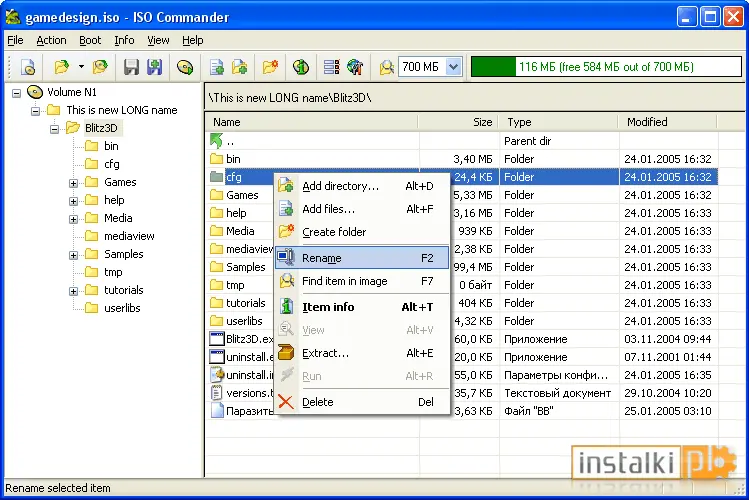Expand the Samples folder in tree
Viewport: 749px width, 500px height.
73,255
